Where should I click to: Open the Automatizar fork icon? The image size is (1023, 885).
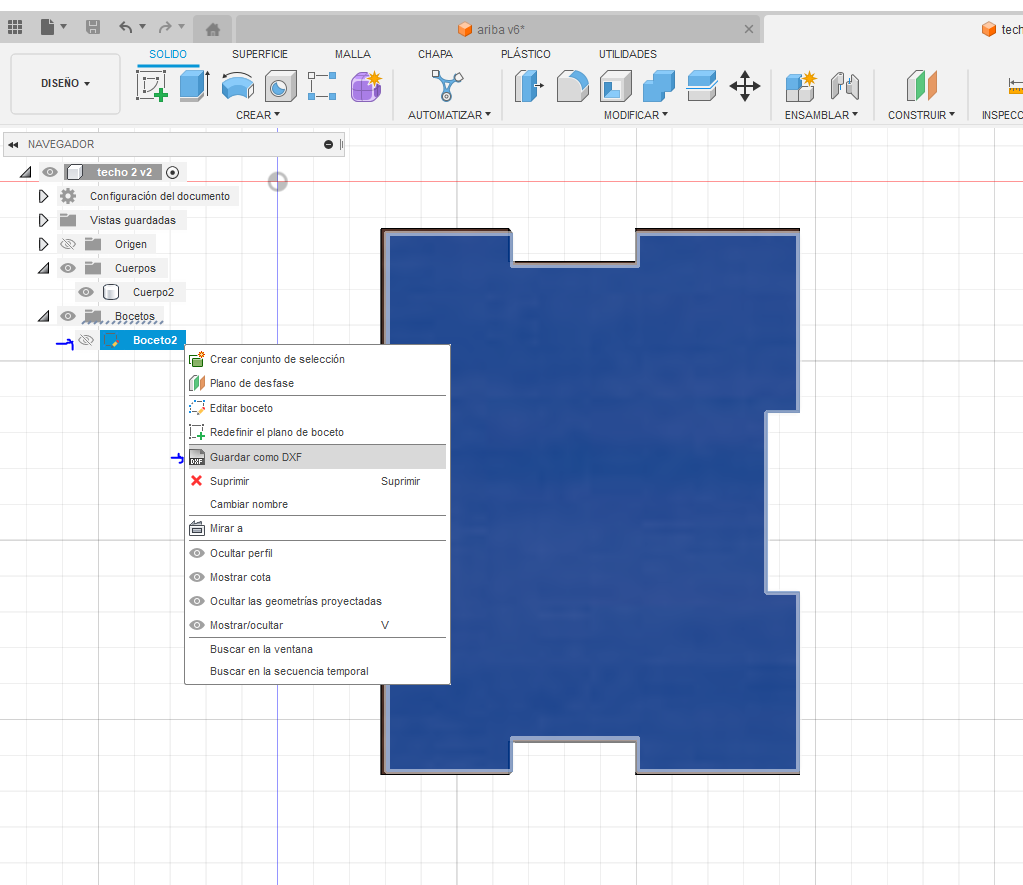tap(447, 86)
